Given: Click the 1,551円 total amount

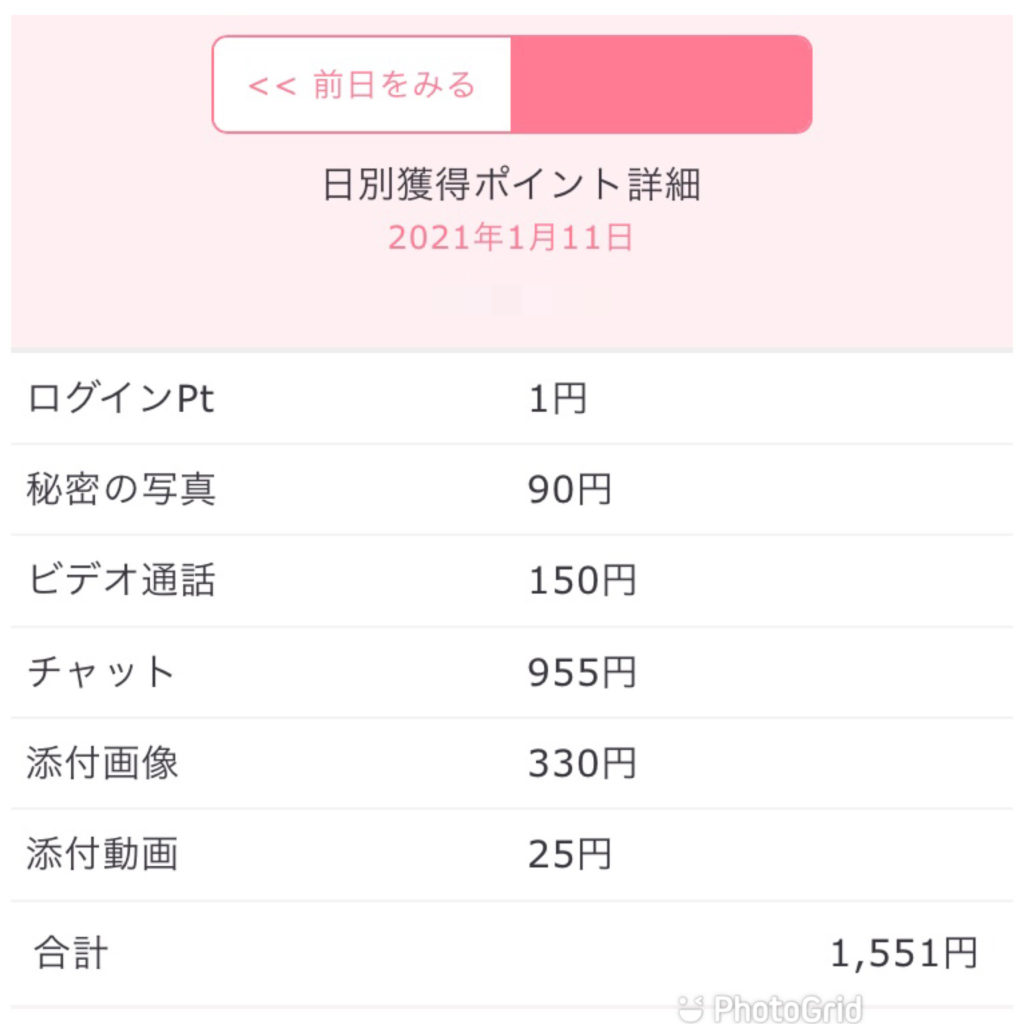Looking at the screenshot, I should coord(903,954).
